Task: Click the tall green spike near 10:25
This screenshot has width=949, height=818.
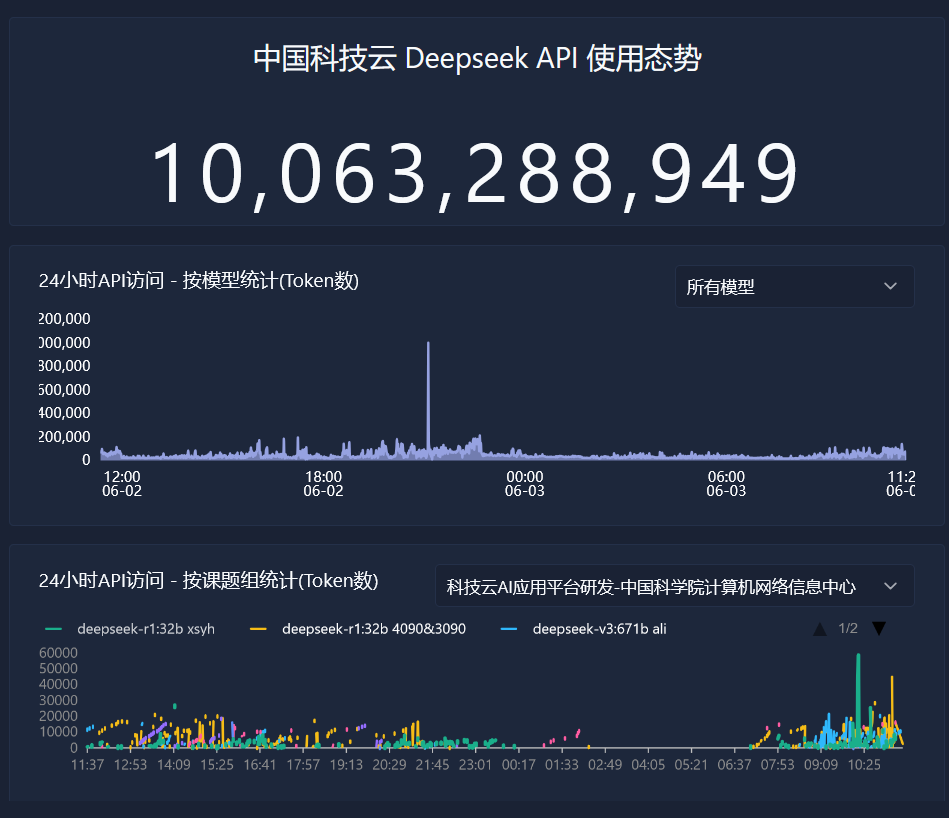Action: (x=858, y=690)
